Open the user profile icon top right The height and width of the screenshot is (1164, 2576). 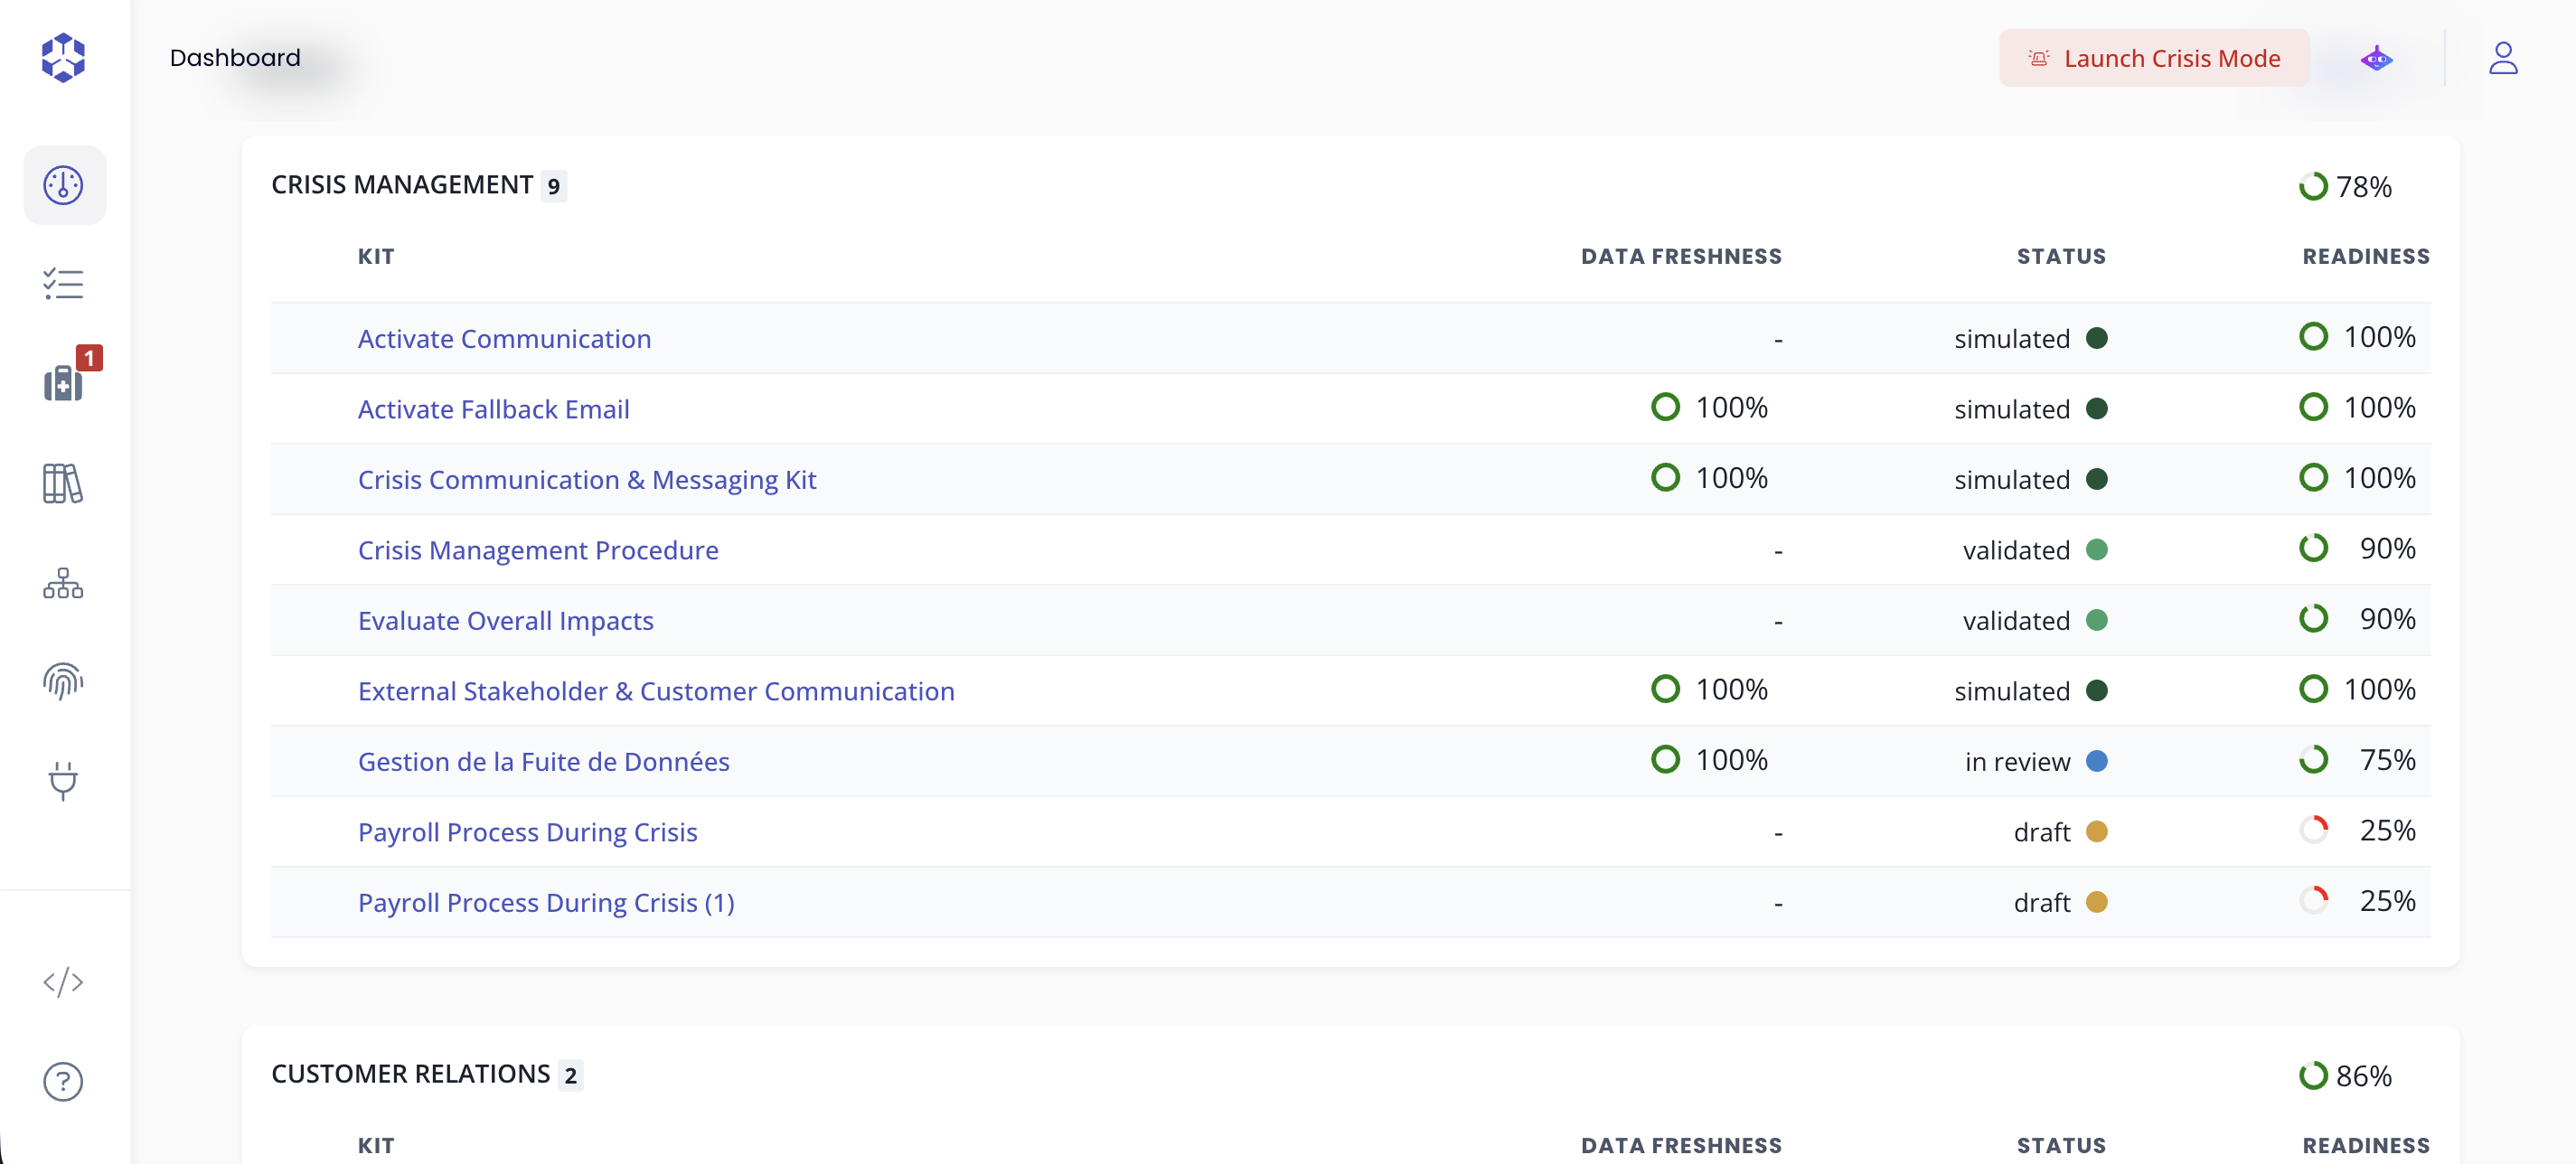point(2505,58)
